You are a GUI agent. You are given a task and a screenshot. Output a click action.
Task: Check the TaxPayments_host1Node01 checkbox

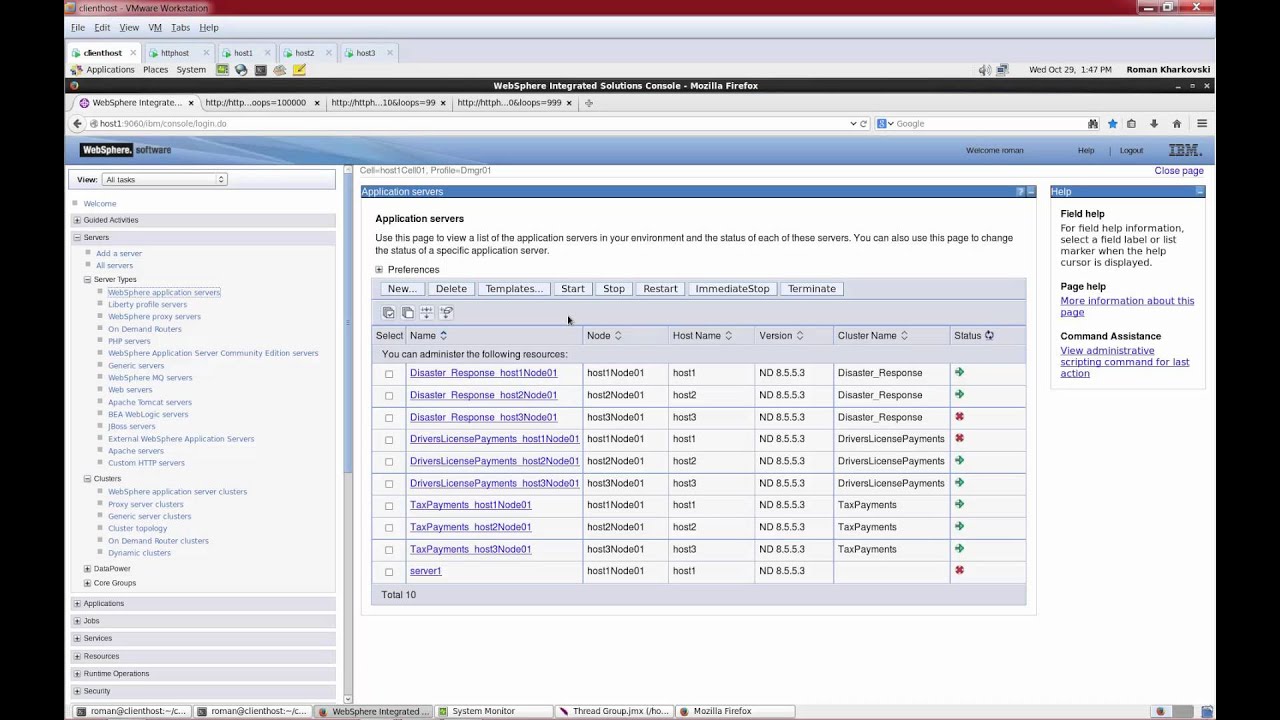(x=389, y=506)
